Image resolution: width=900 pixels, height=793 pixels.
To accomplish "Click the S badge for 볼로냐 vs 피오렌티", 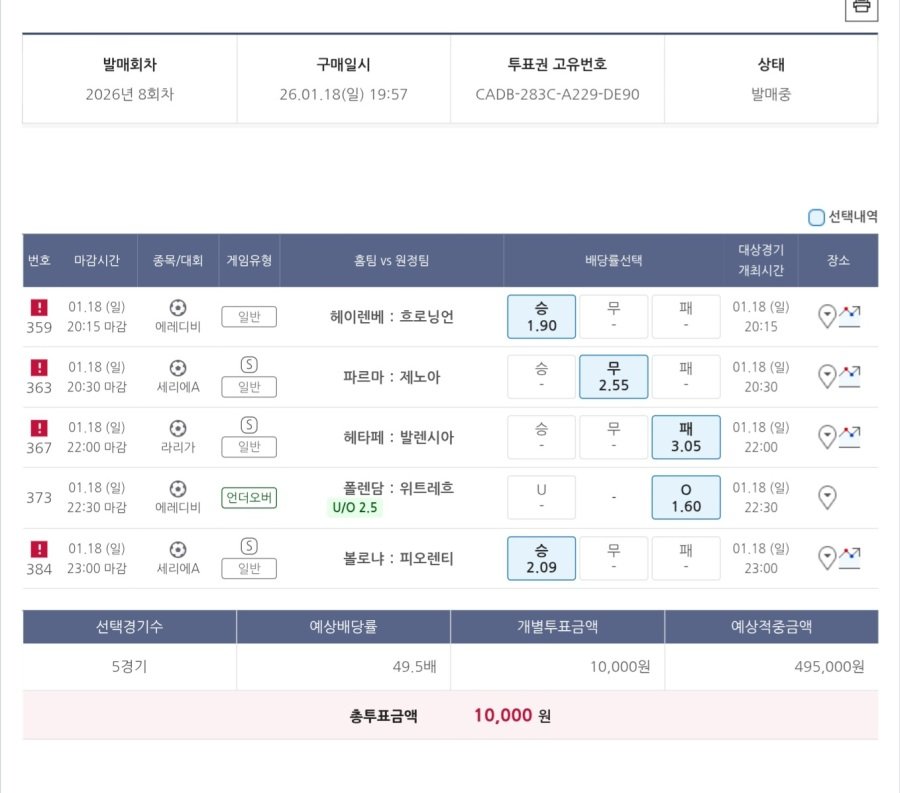I will click(x=249, y=546).
